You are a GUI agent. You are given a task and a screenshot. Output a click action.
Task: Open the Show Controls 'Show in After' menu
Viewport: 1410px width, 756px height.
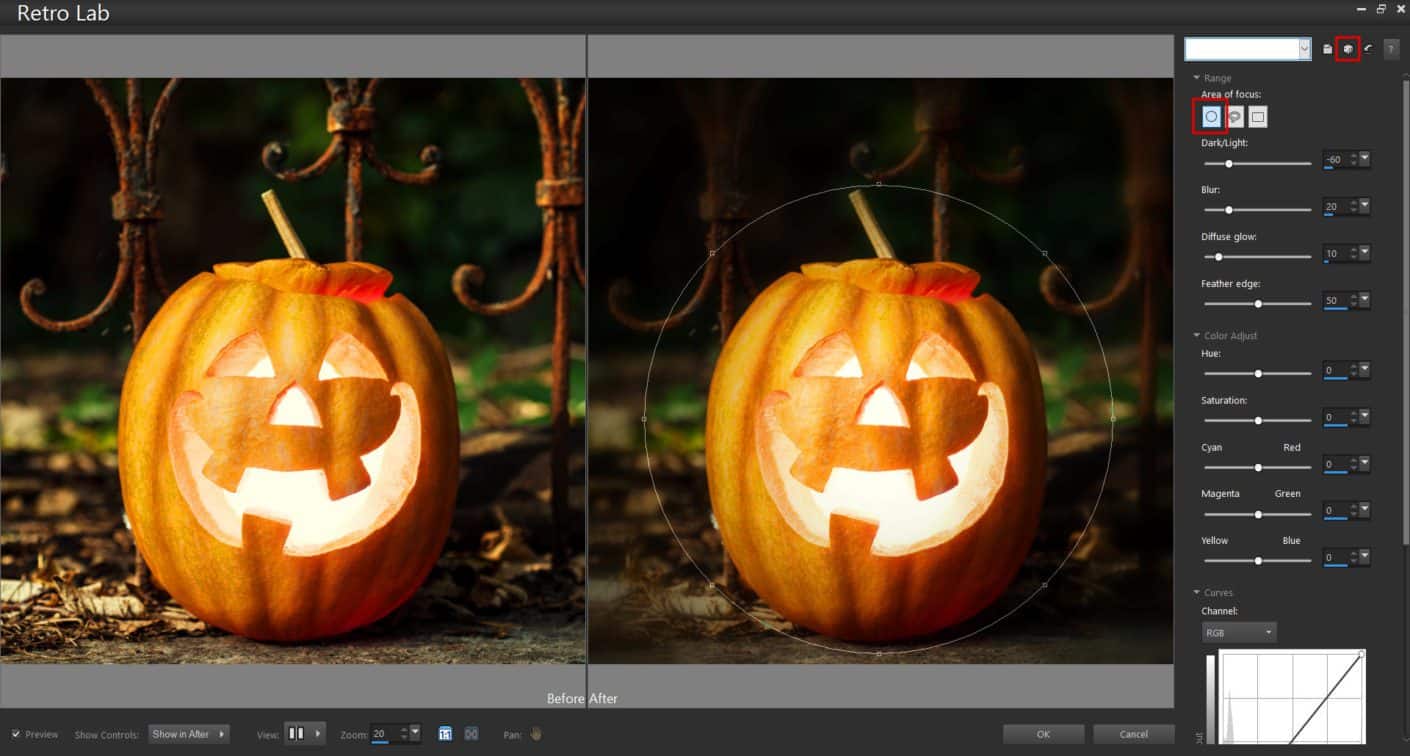coord(188,733)
